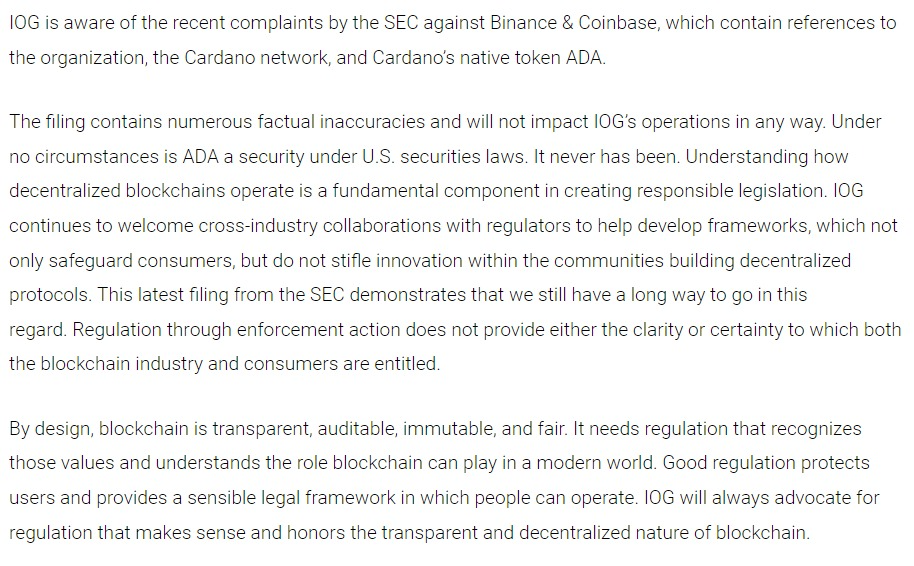Click "native token ADA" text
The height and width of the screenshot is (566, 914).
click(x=532, y=58)
